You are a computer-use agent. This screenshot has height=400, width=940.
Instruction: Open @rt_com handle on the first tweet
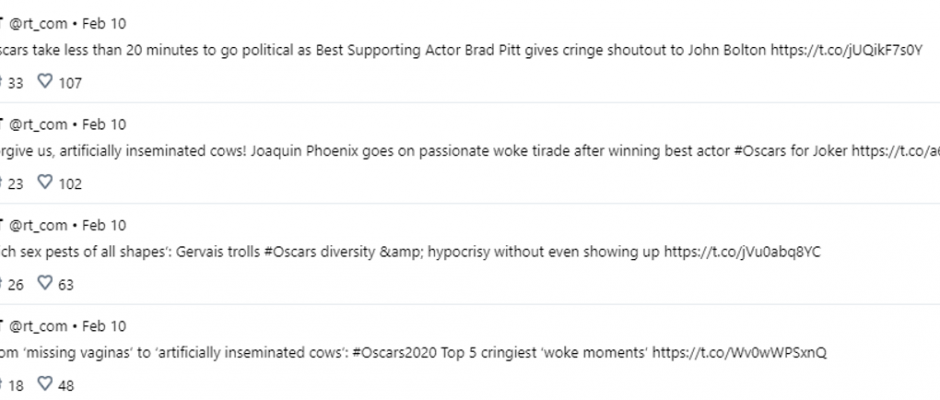[x=38, y=24]
